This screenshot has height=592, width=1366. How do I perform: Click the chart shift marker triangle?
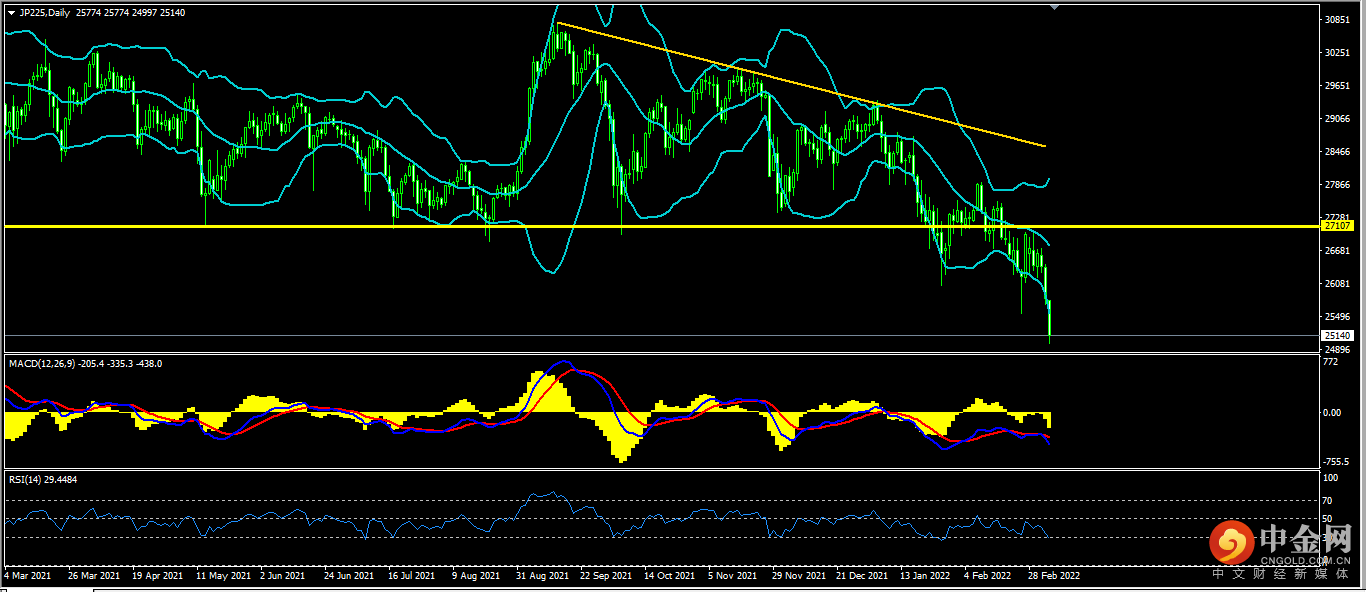(x=1053, y=7)
